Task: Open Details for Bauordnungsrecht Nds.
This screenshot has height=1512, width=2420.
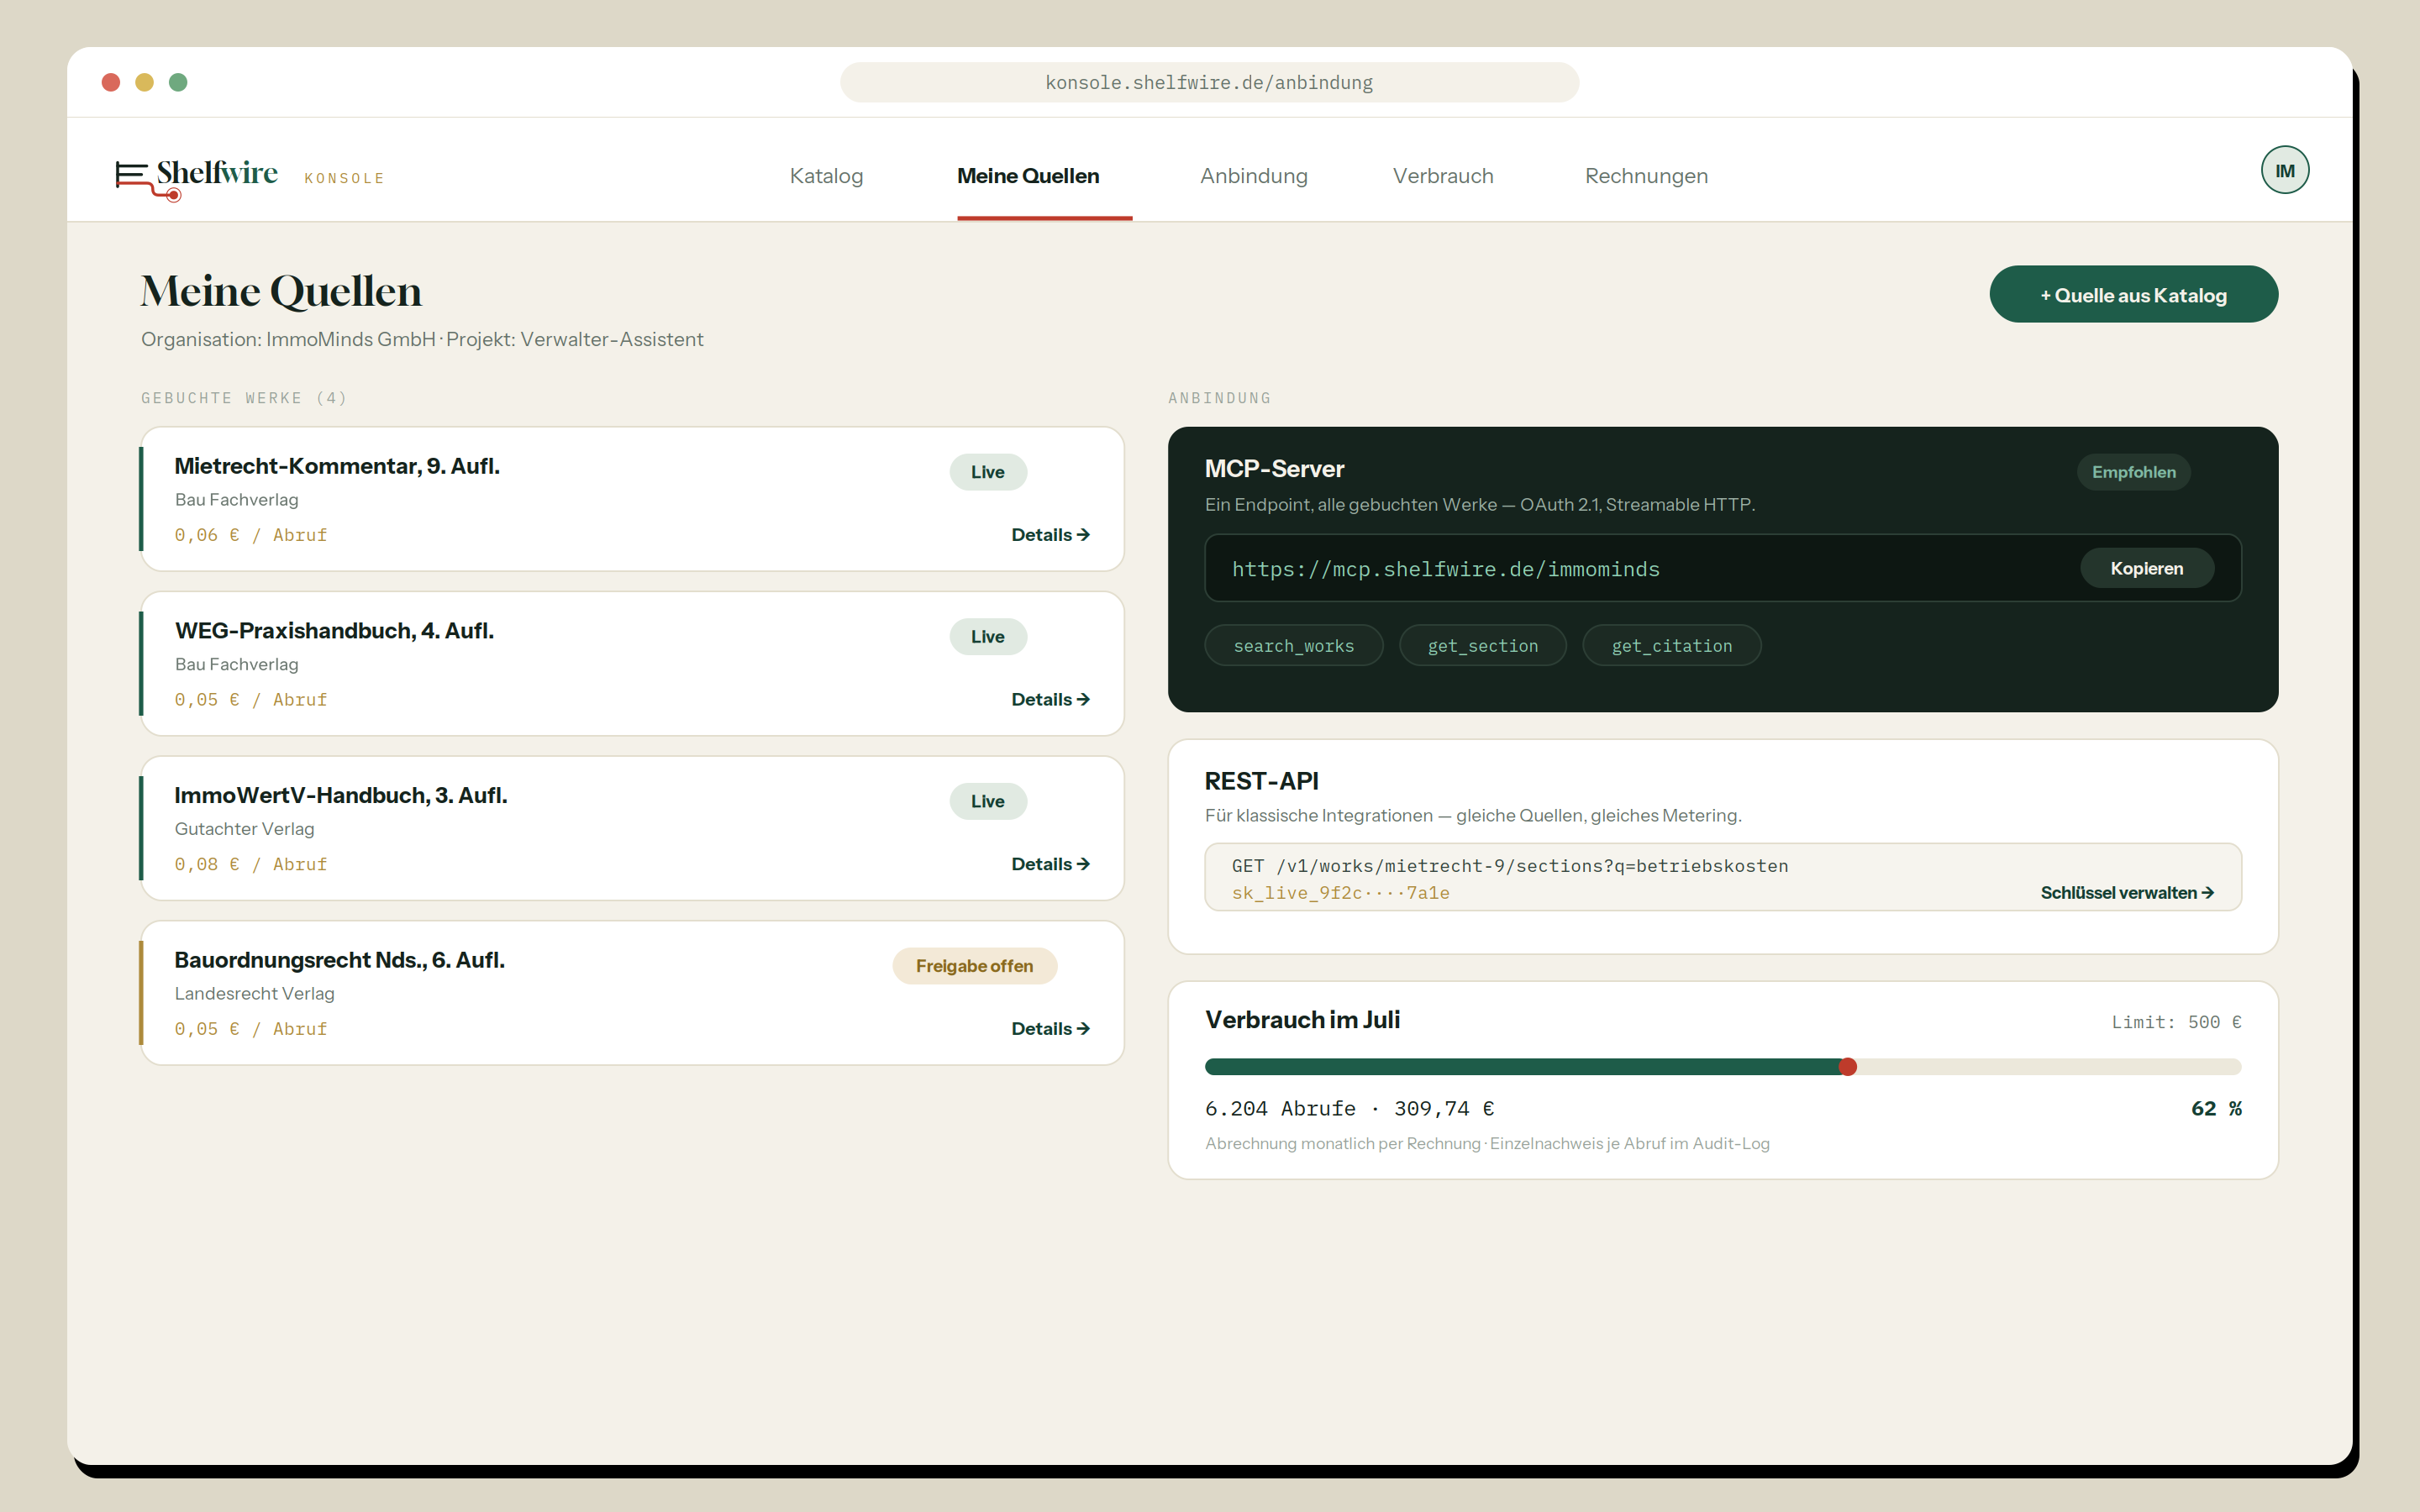Action: click(1050, 1028)
